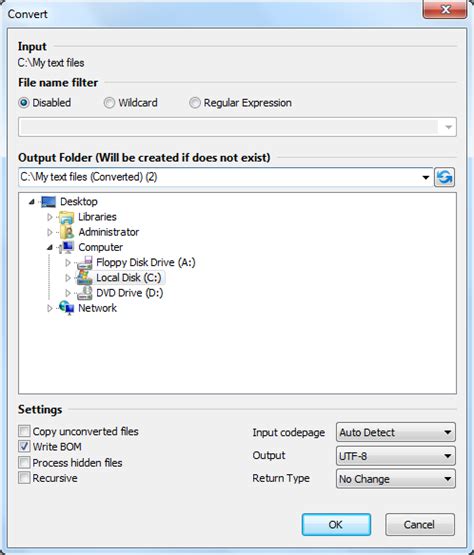Open the Output encoding UTF-8 dropdown

coord(396,456)
